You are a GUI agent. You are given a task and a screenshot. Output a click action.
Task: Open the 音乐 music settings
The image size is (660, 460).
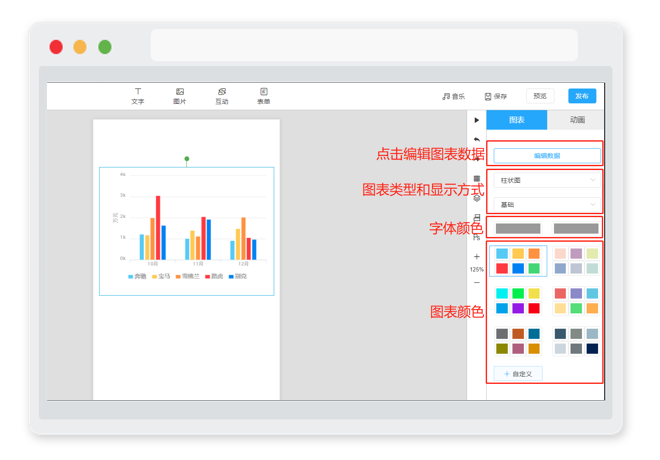(x=453, y=96)
